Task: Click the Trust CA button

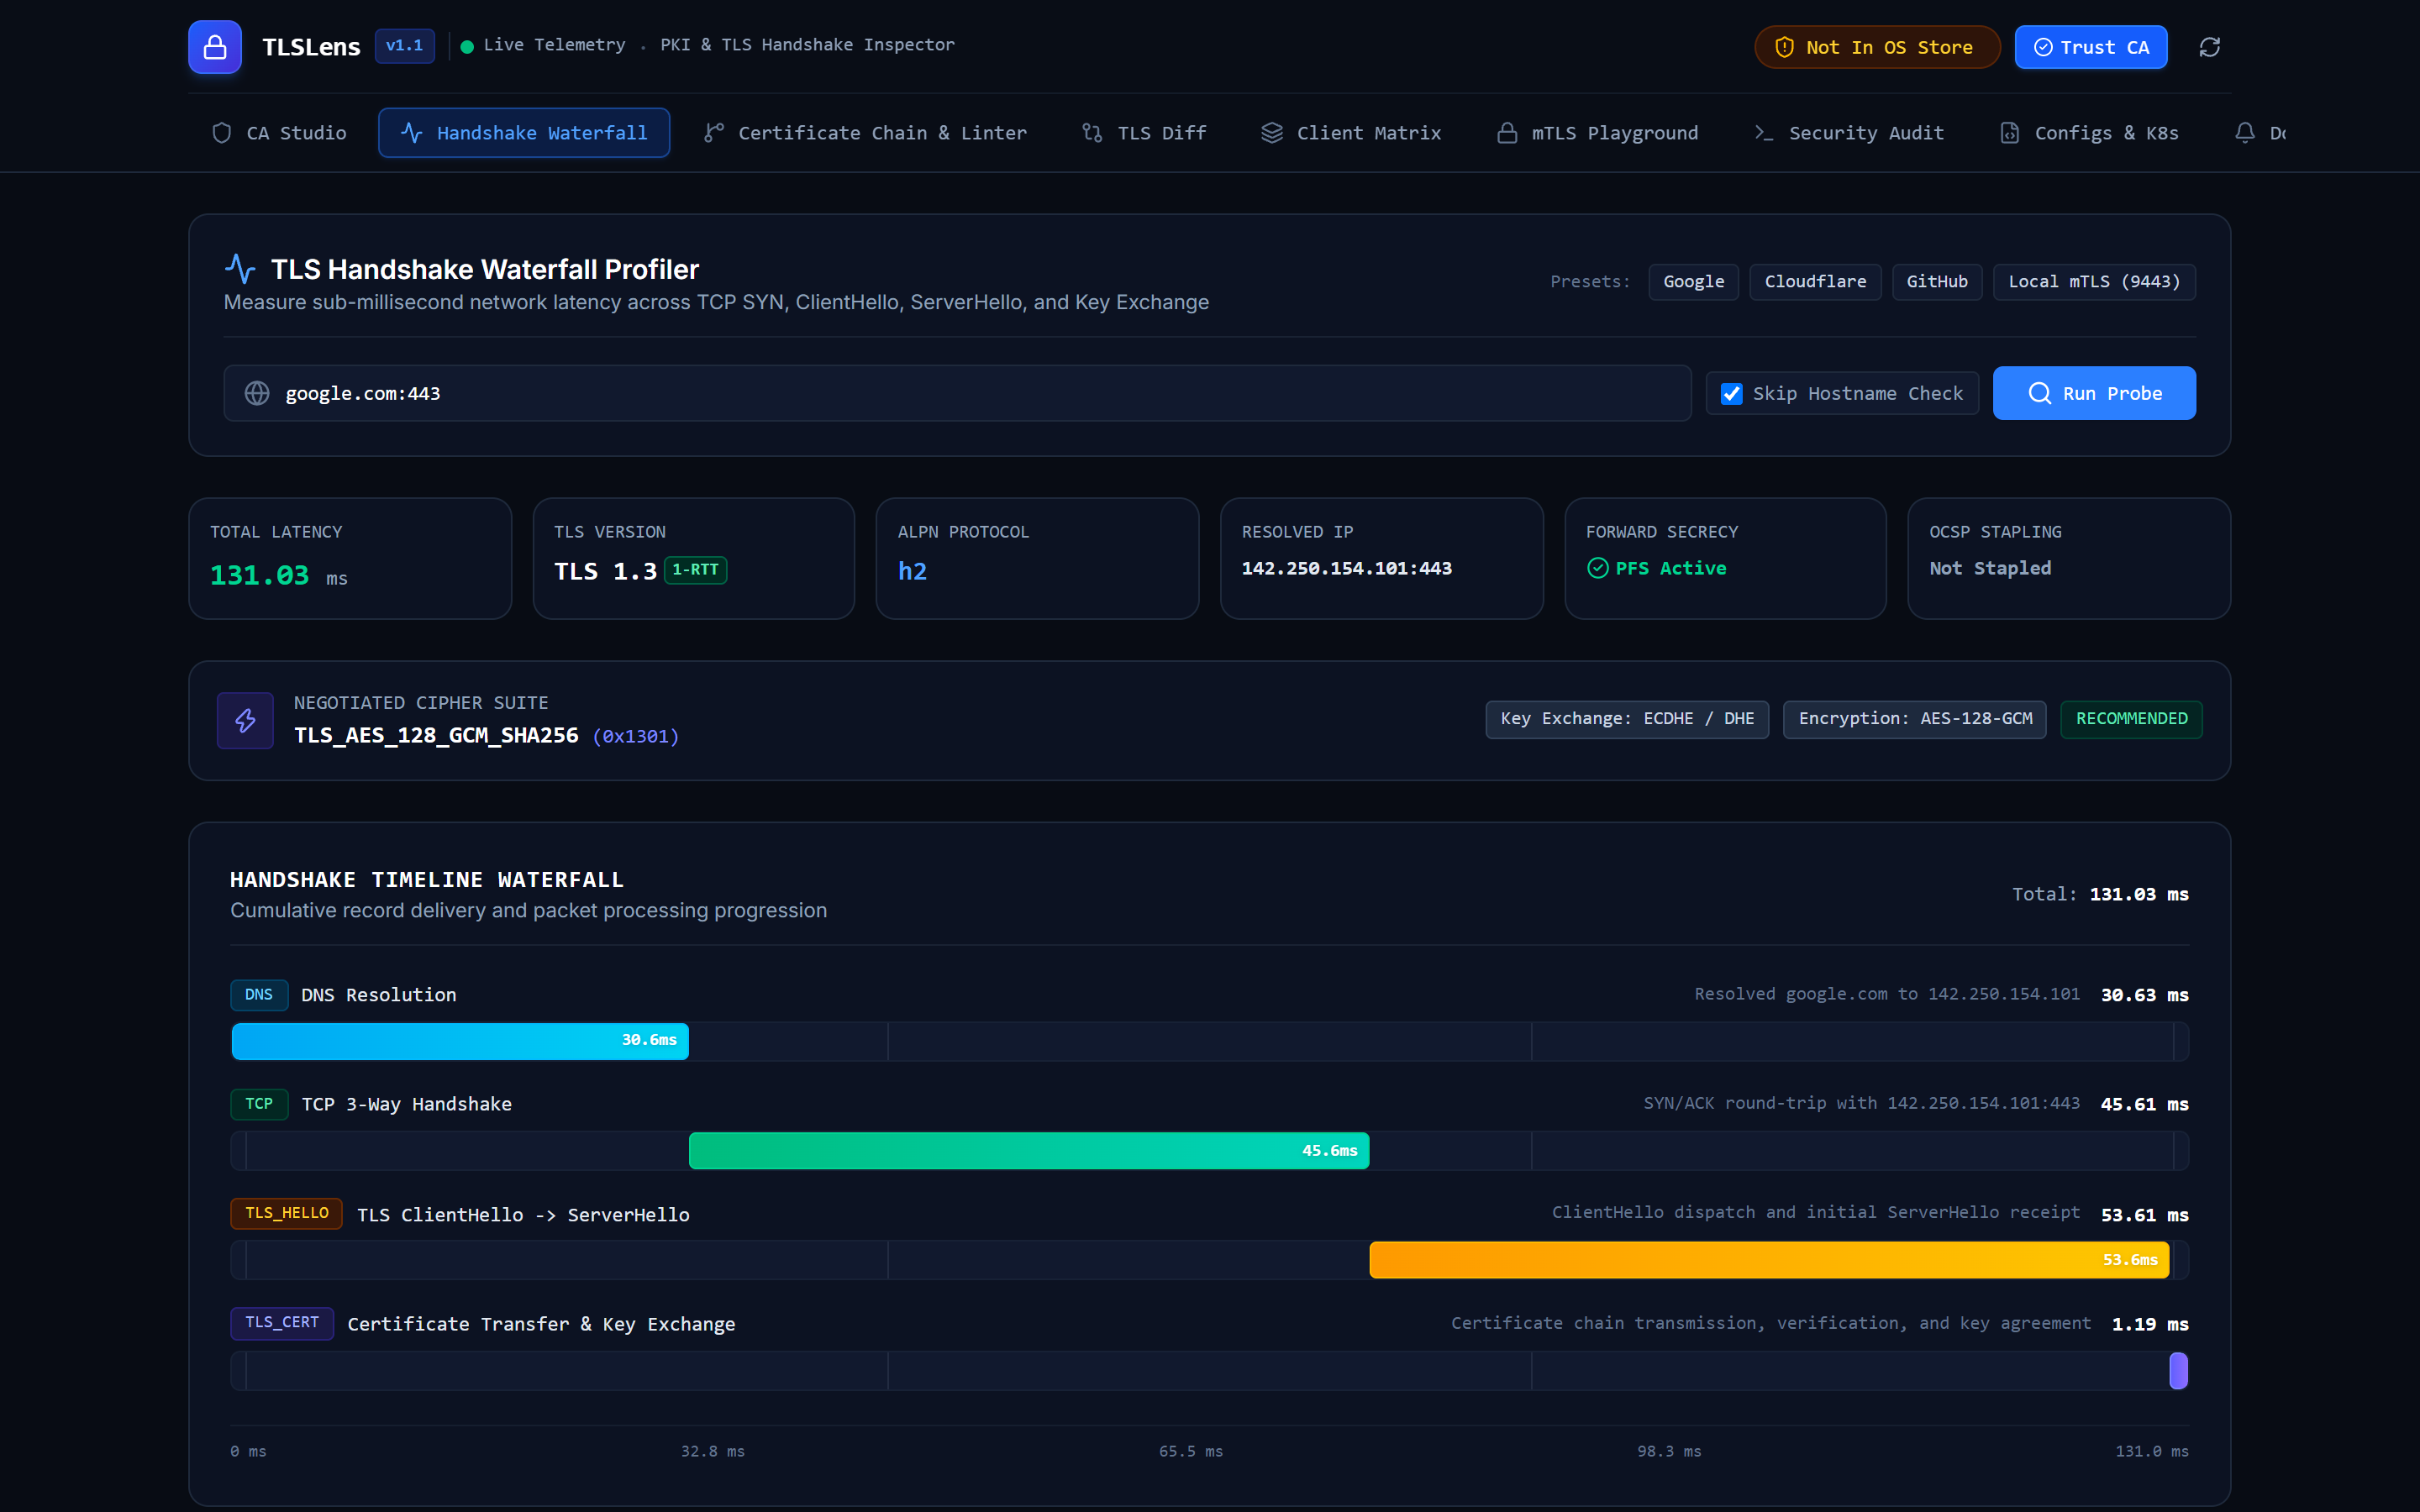Action: [x=2091, y=47]
